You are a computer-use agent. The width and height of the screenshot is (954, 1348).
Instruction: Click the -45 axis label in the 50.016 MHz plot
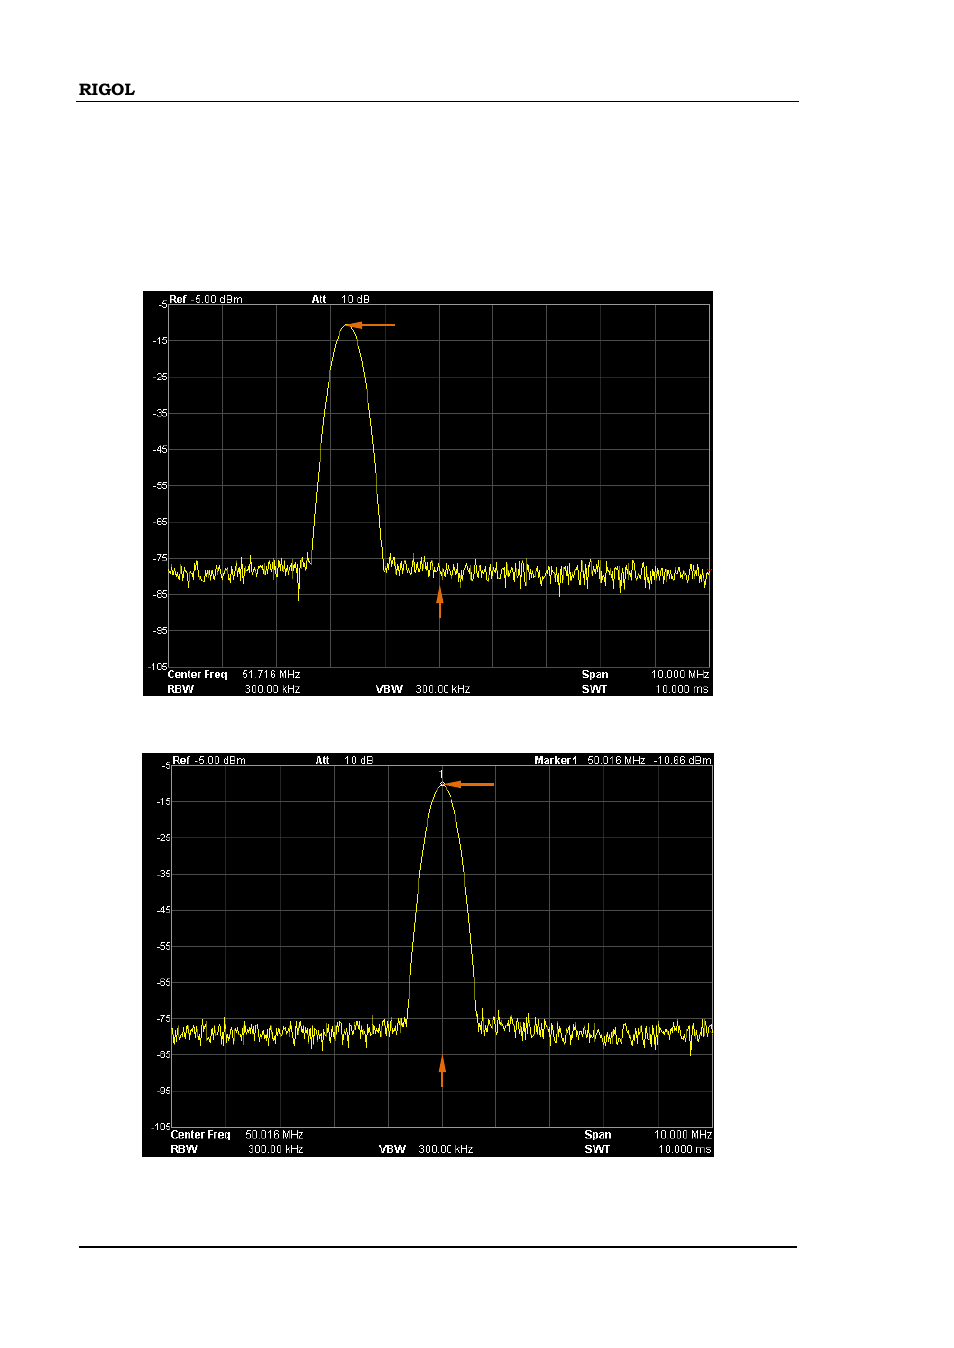pyautogui.click(x=162, y=911)
